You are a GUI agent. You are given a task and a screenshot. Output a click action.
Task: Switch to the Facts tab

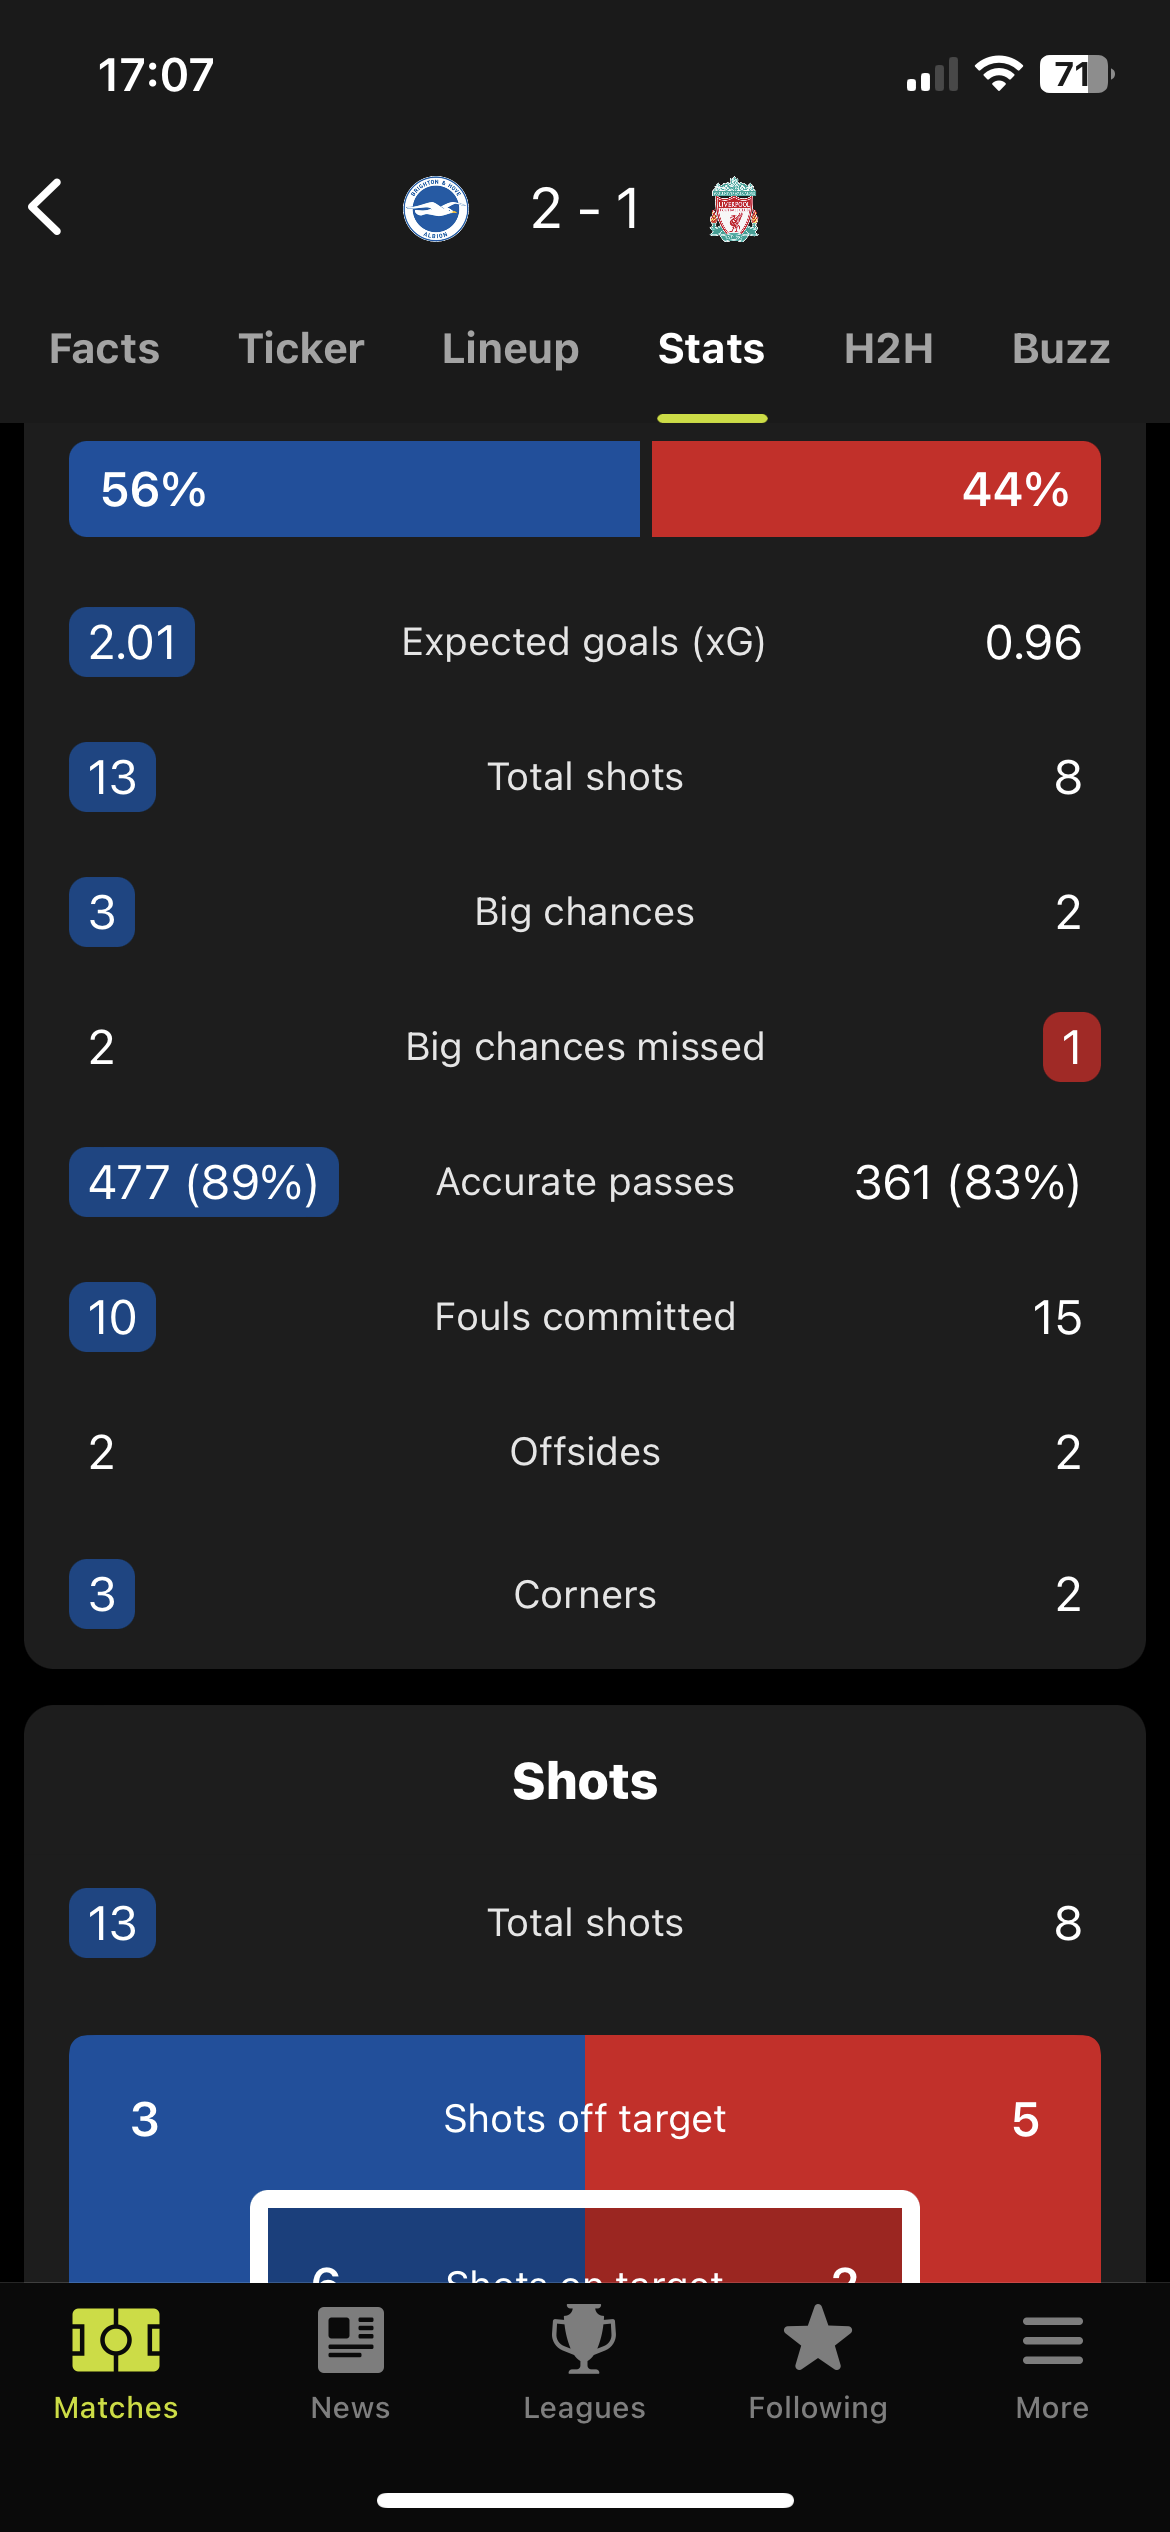tap(104, 349)
